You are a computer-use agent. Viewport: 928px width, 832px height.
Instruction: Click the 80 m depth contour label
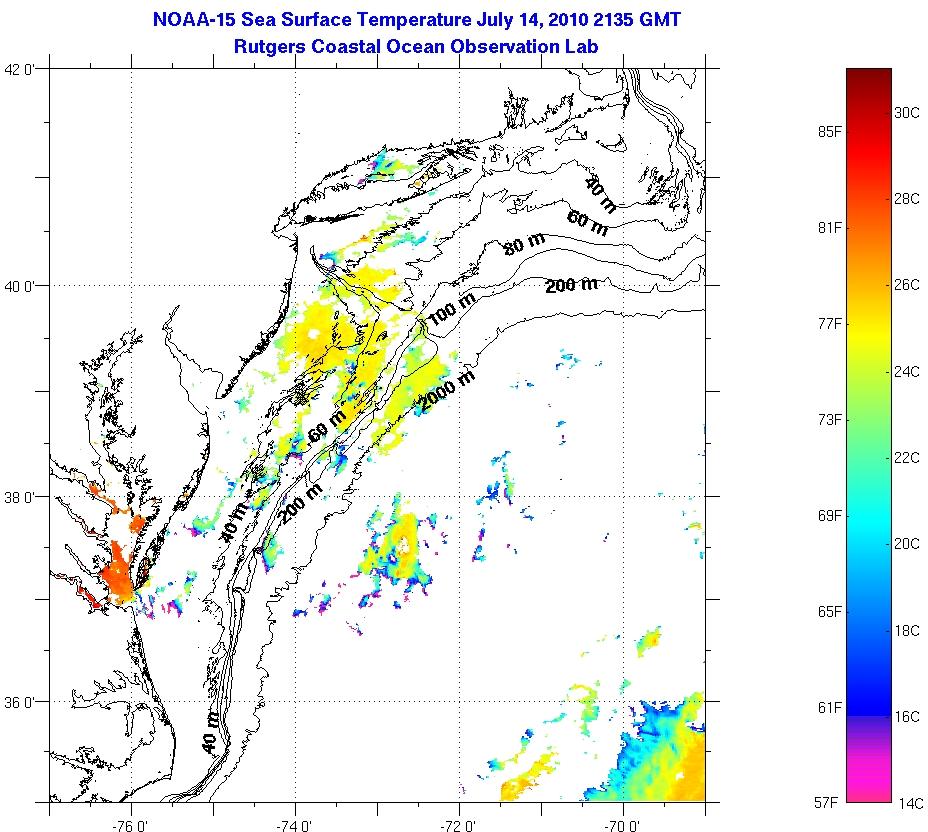pyautogui.click(x=524, y=244)
